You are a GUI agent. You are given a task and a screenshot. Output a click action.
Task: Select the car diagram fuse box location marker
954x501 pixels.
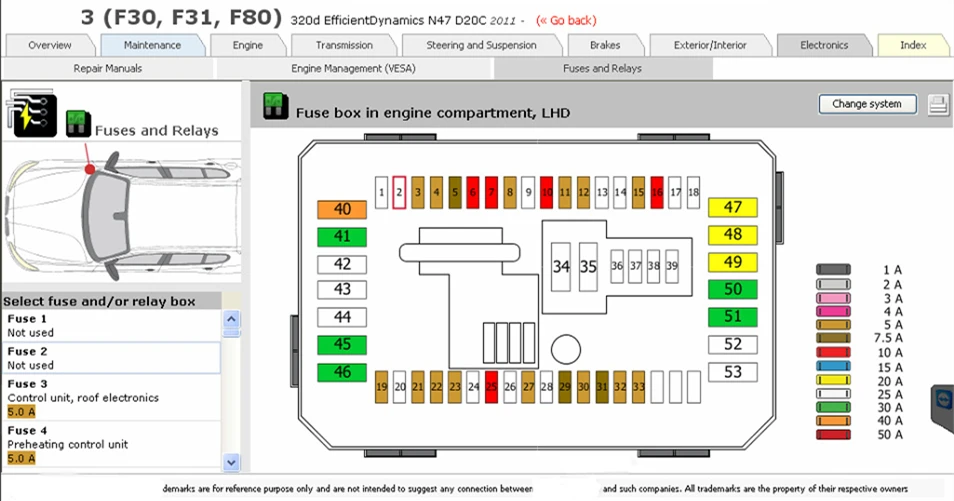click(89, 169)
